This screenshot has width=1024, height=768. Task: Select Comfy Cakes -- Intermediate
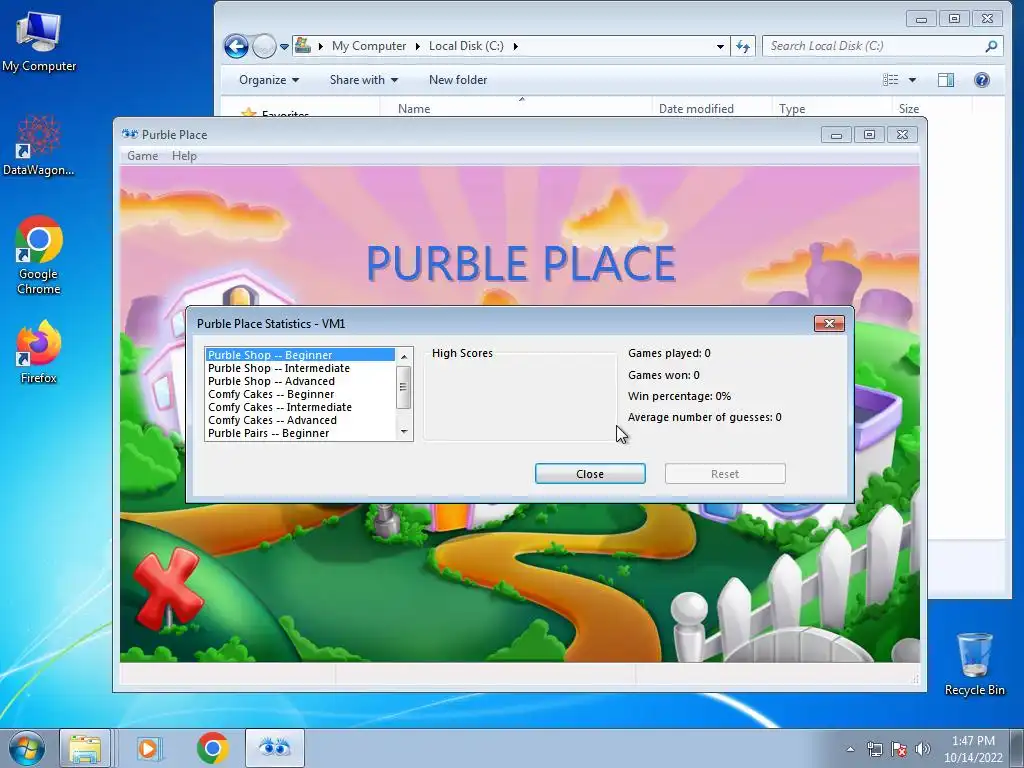(300, 407)
